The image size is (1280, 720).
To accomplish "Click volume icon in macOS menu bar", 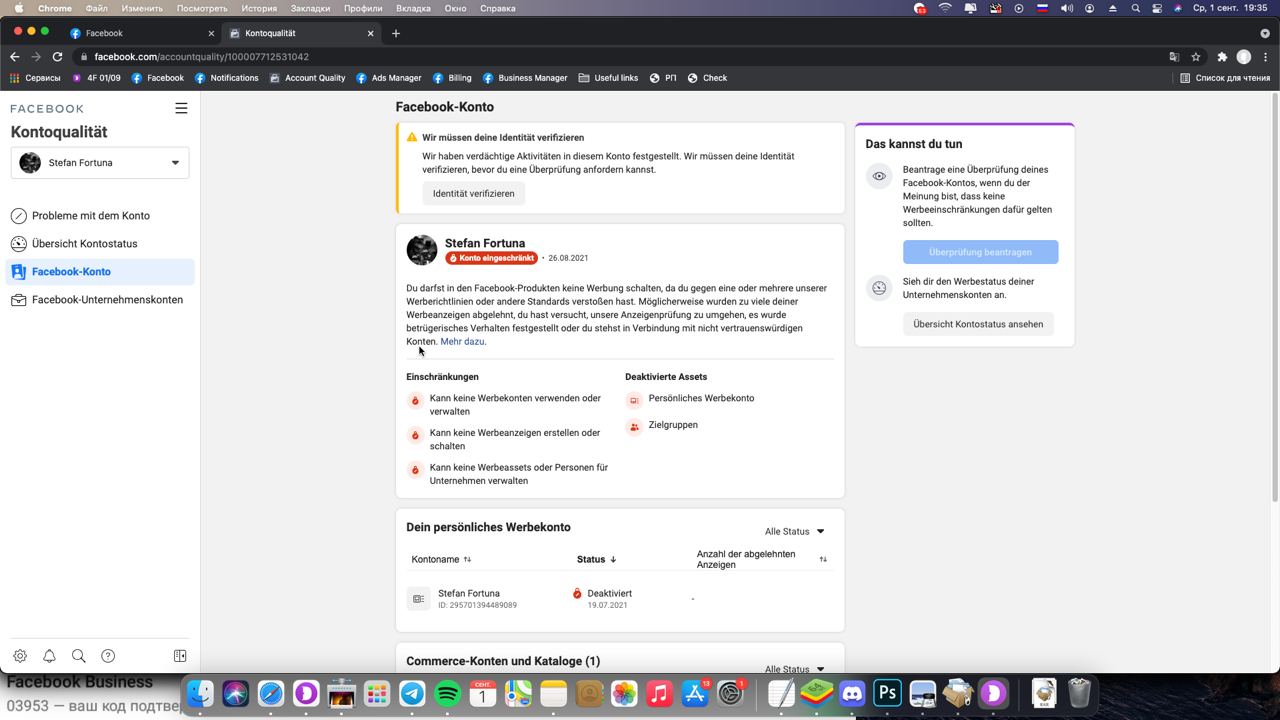I will pyautogui.click(x=1066, y=8).
